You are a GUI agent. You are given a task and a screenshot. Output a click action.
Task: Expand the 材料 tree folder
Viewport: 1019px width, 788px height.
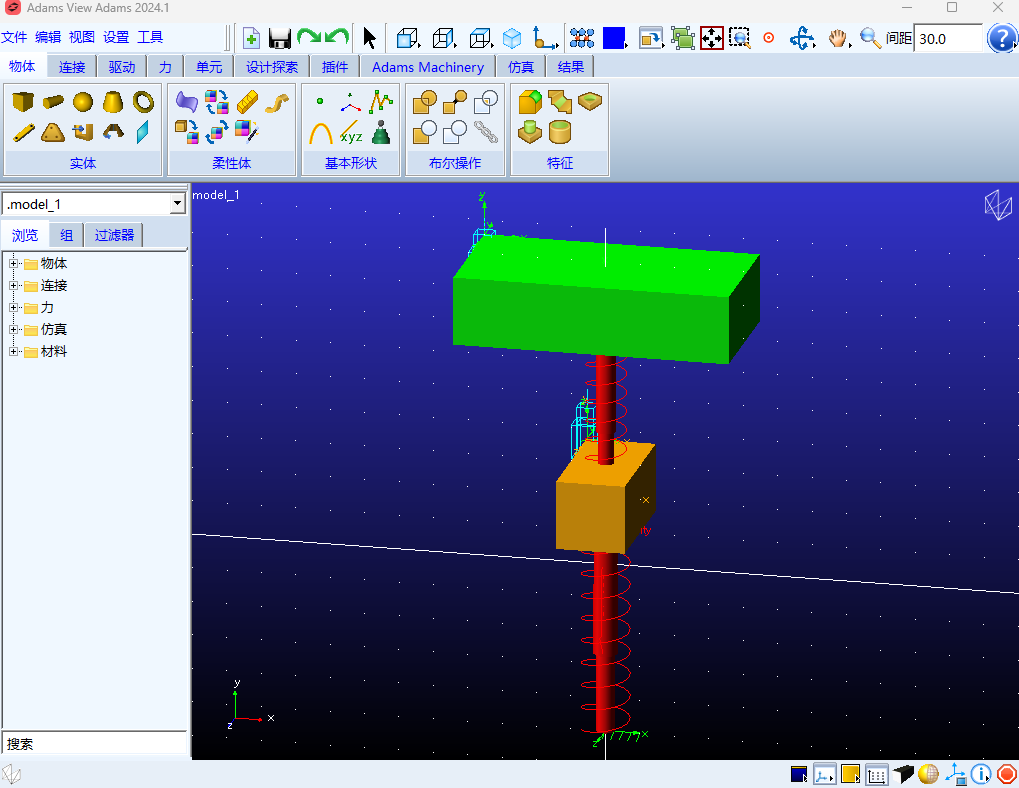[13, 351]
